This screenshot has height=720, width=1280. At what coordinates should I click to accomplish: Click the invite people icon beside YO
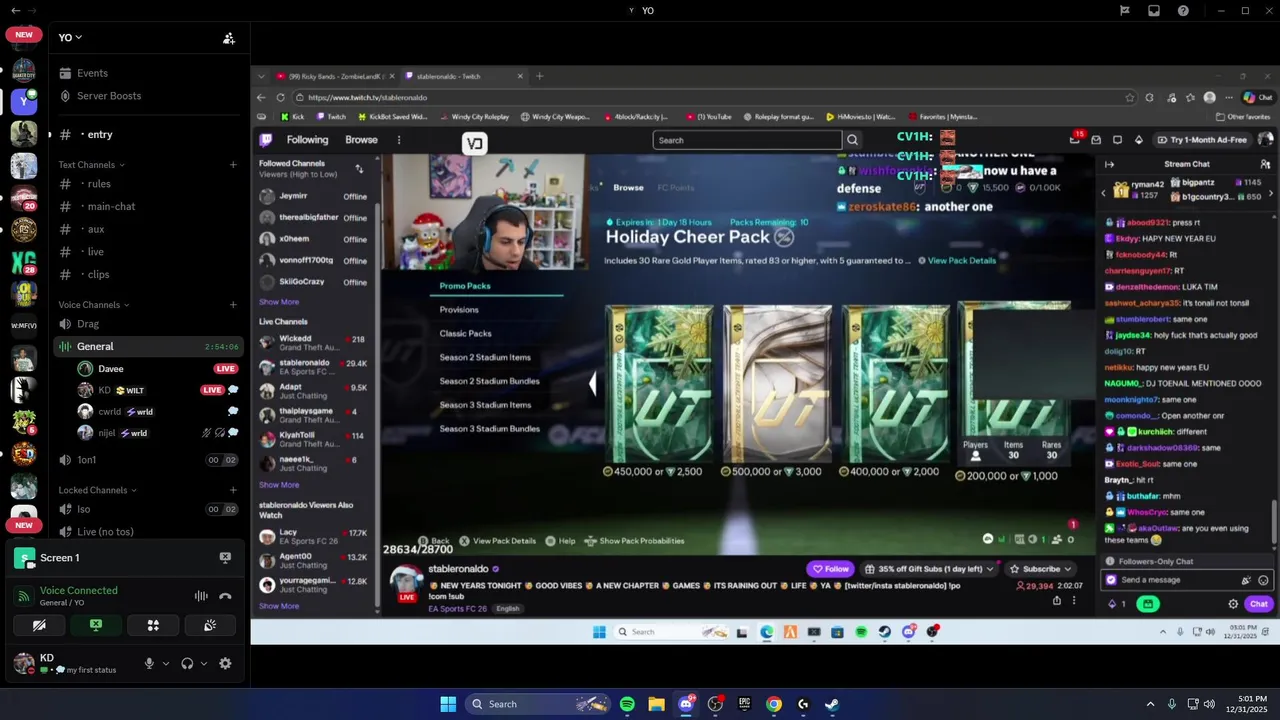click(x=229, y=38)
